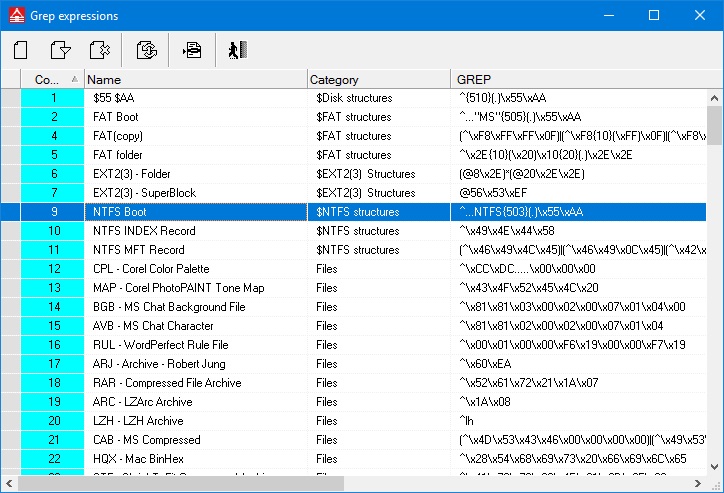Click the delete expression icon

[99, 49]
